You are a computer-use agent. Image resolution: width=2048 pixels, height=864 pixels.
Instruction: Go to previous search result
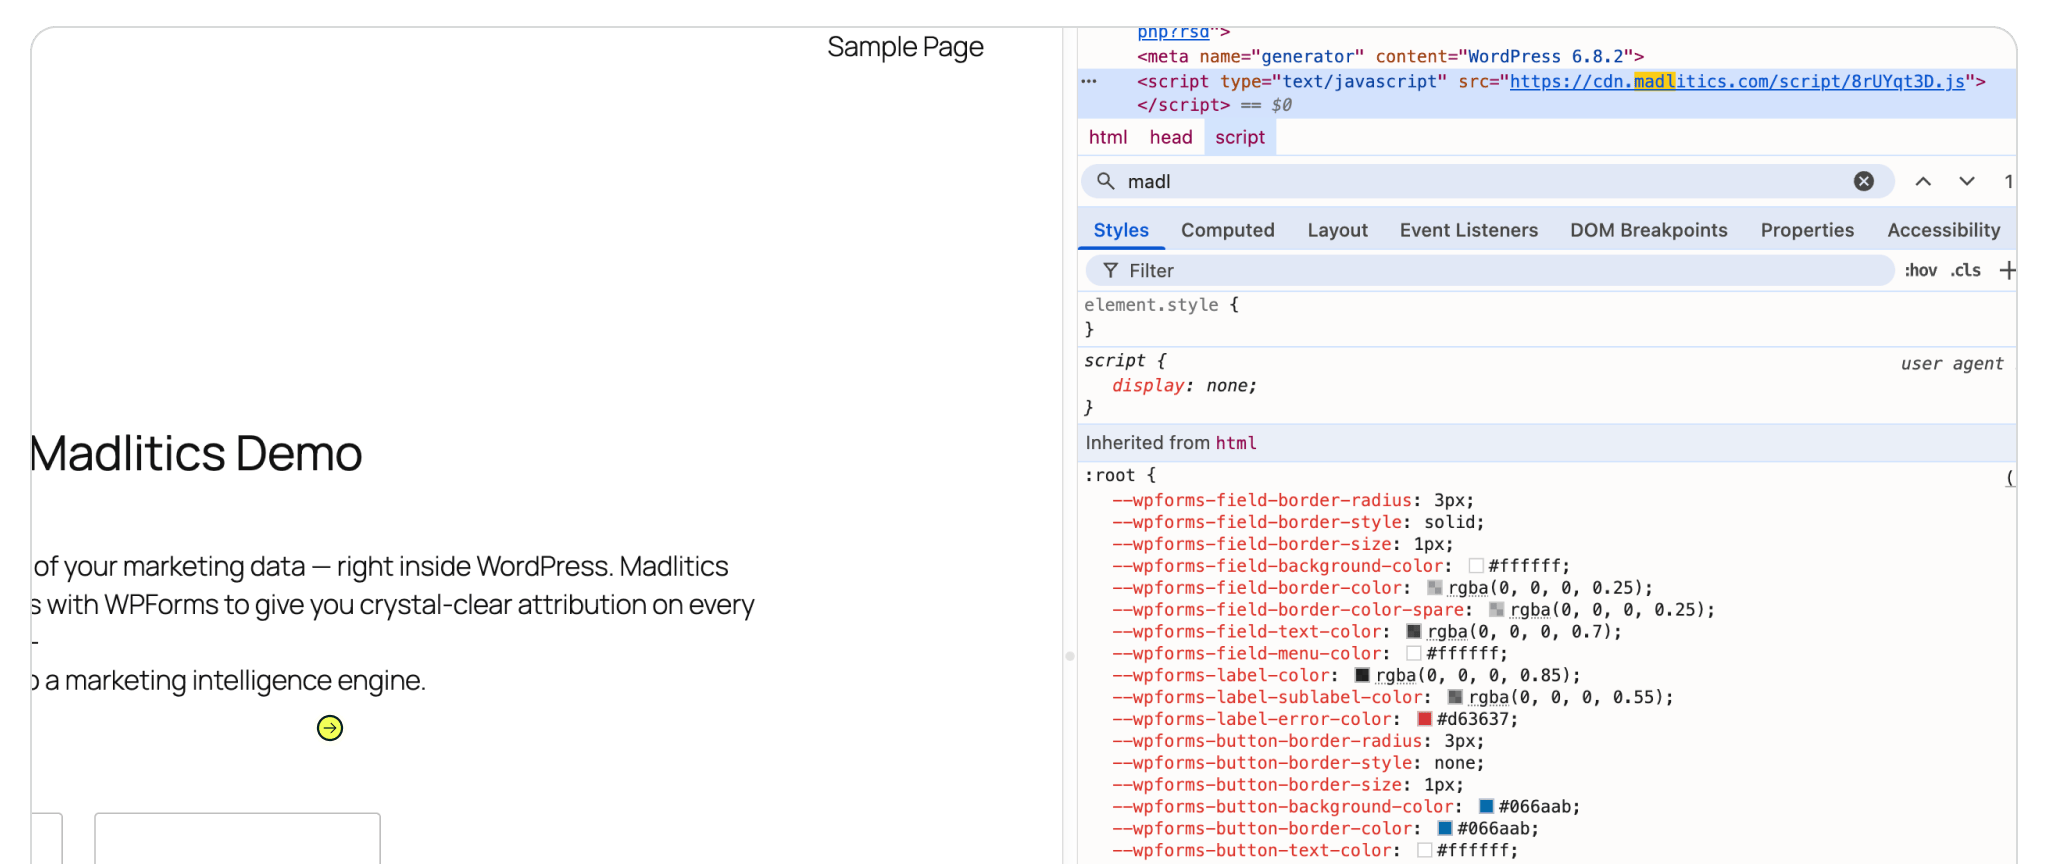(1923, 181)
